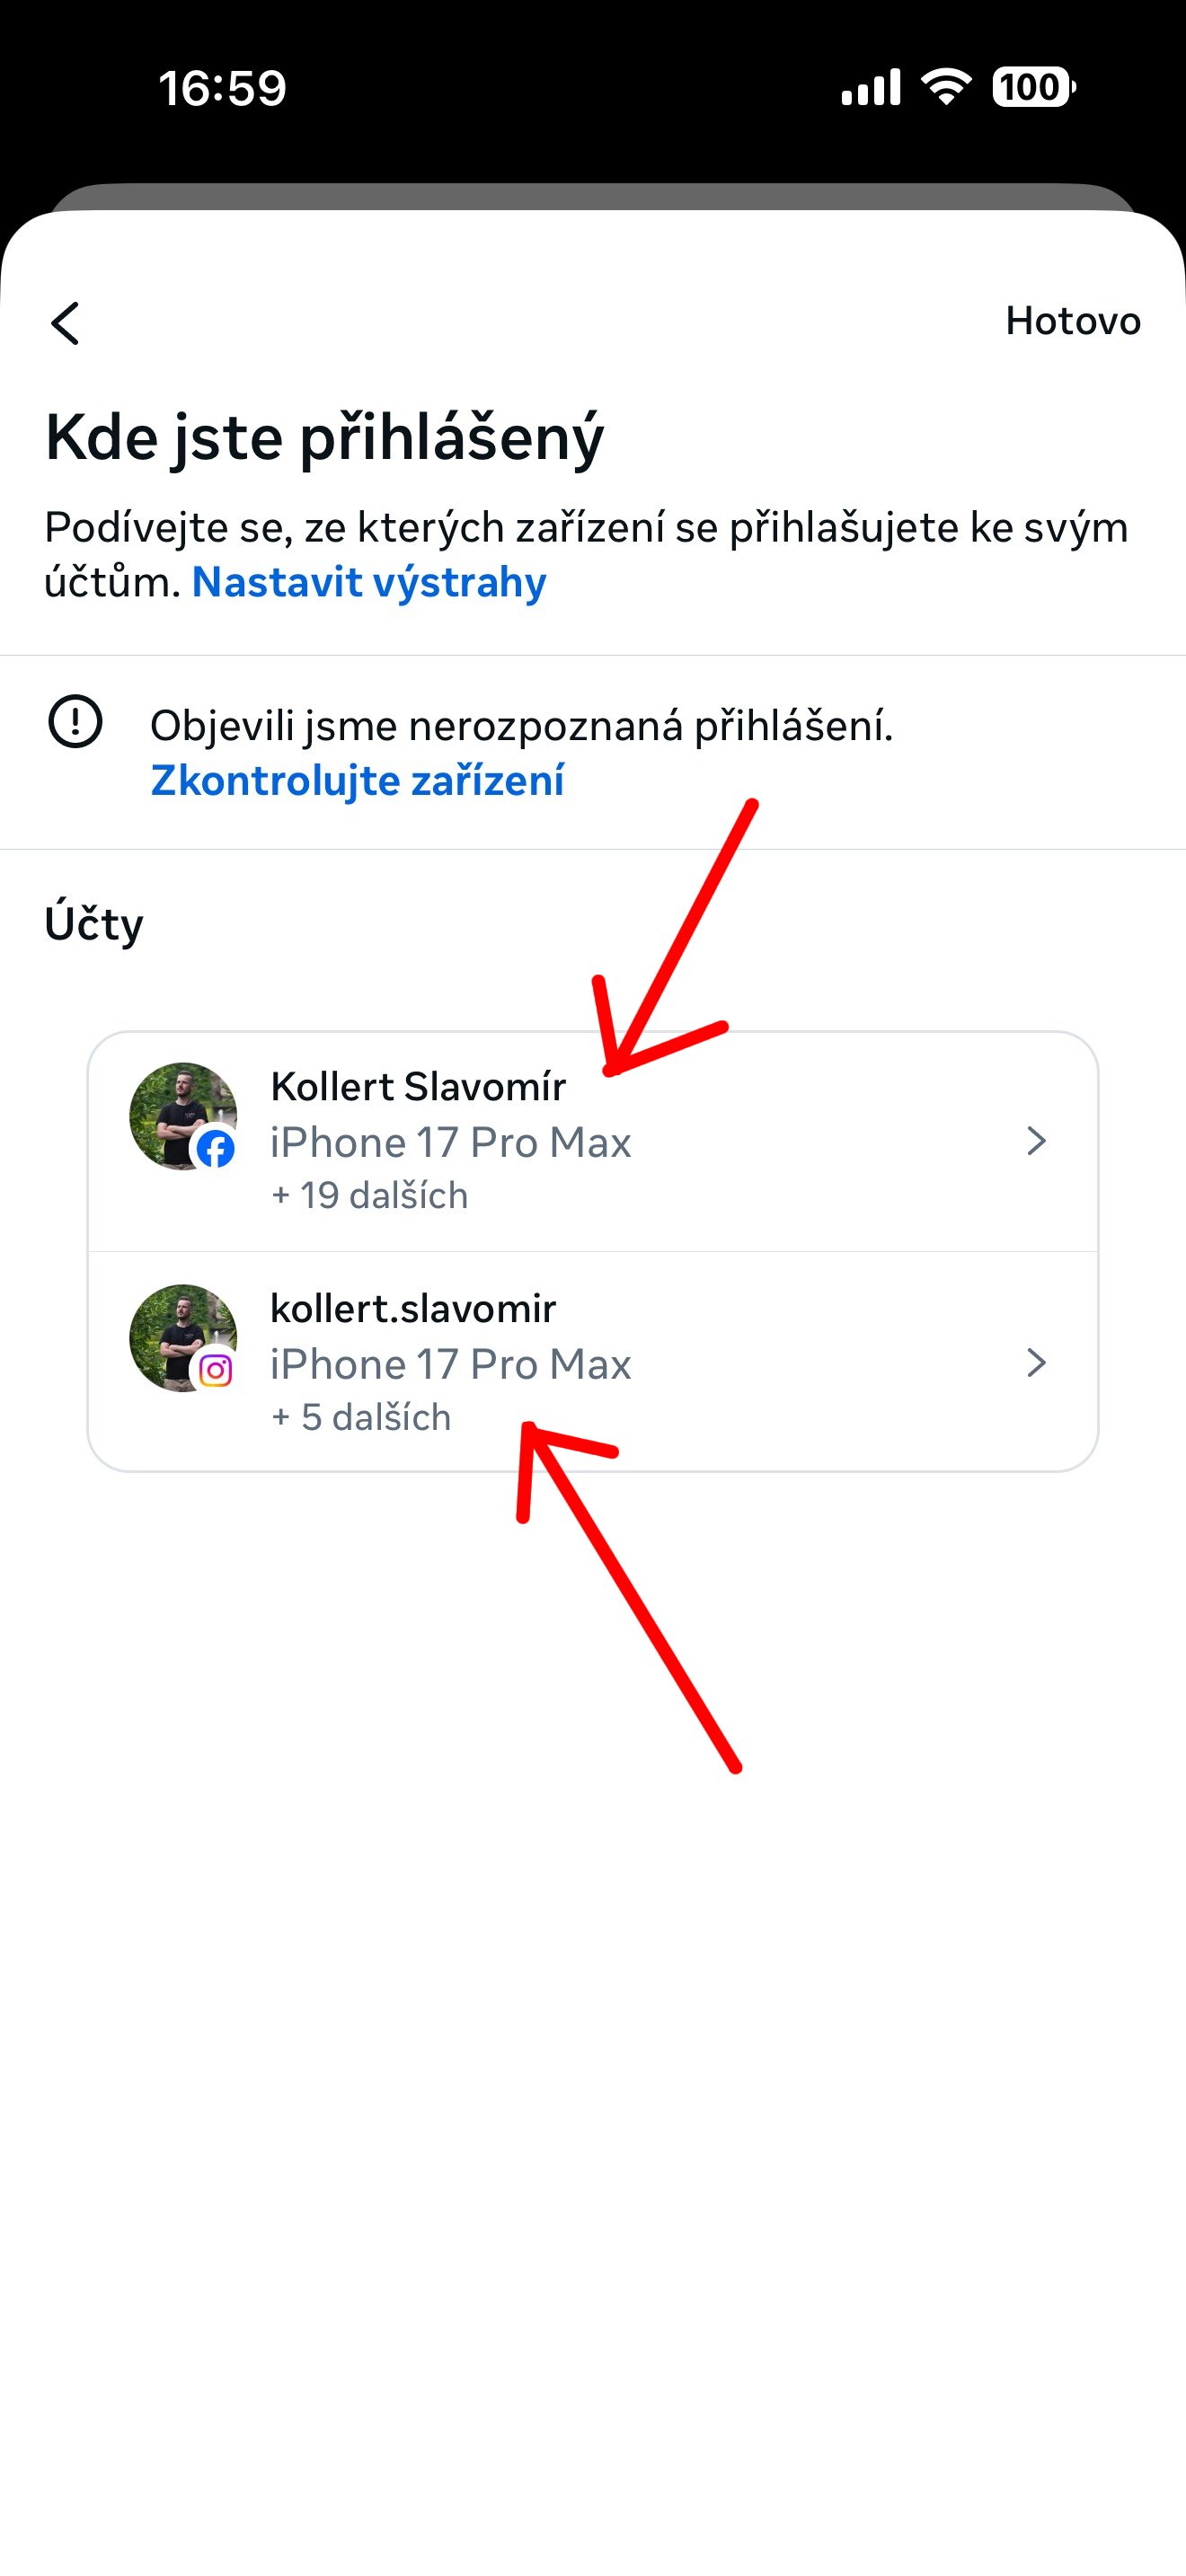Click the Instagram account profile picture
The height and width of the screenshot is (2576, 1186).
pos(176,1330)
